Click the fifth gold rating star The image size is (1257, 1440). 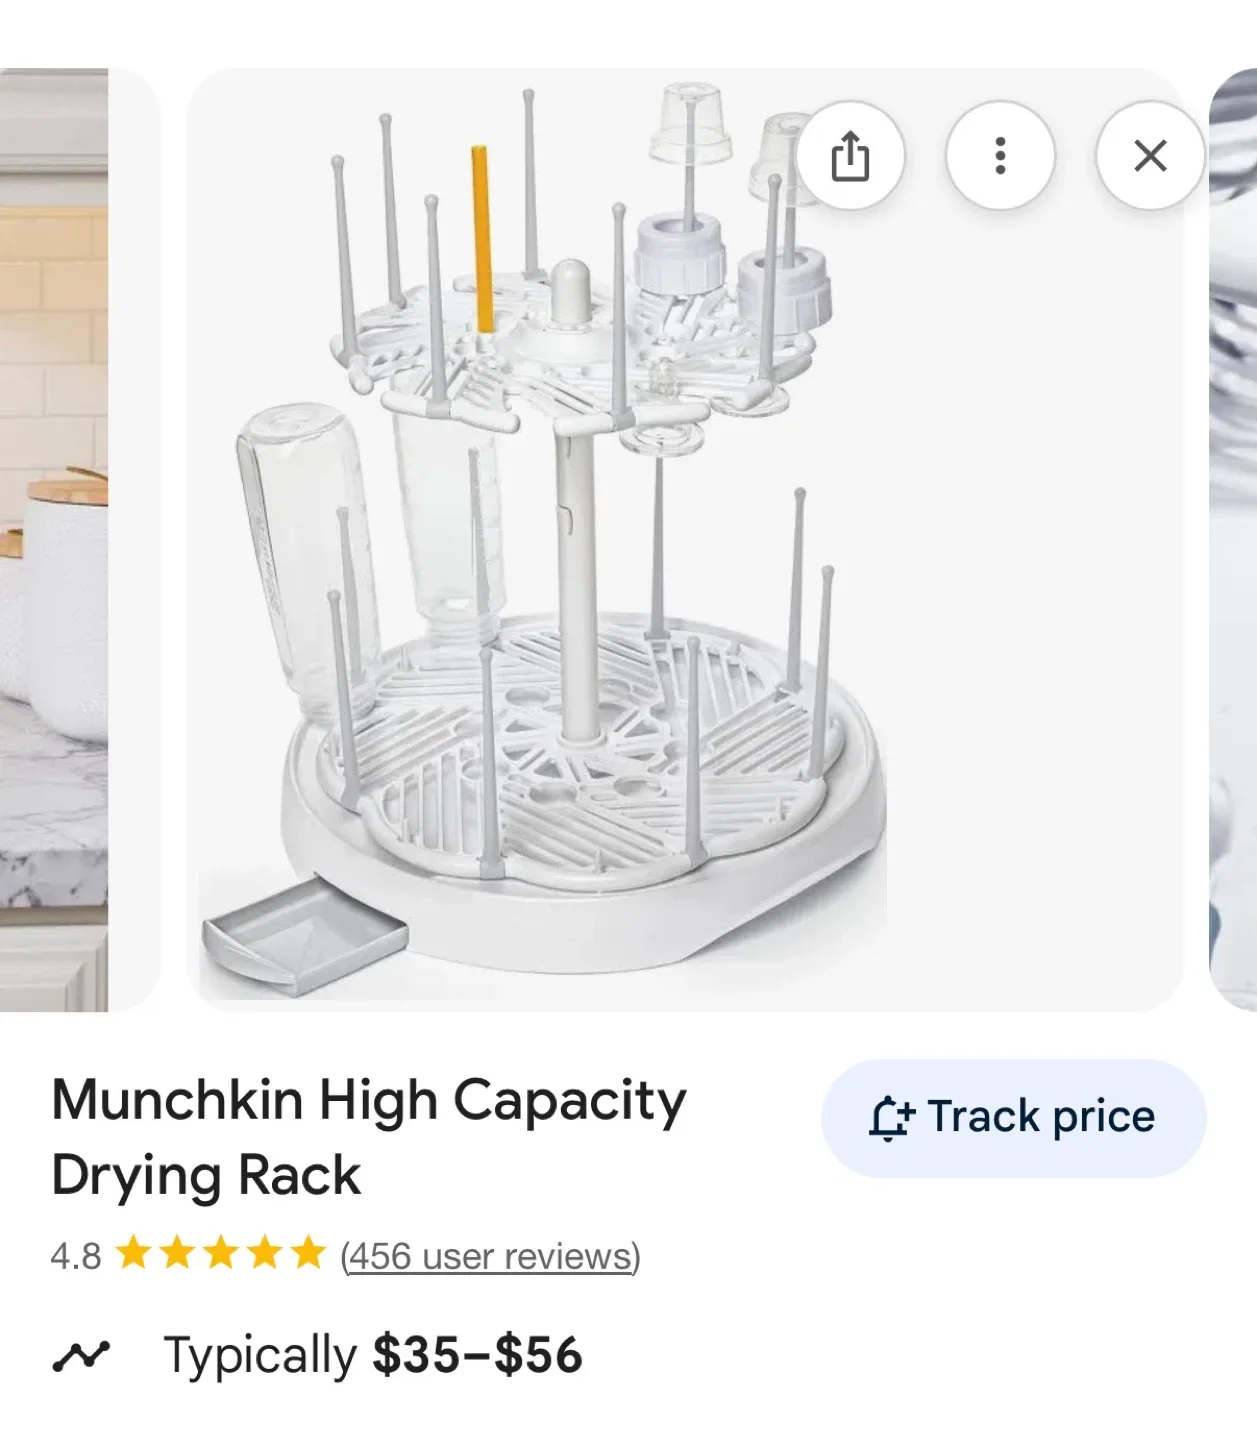click(x=308, y=1253)
